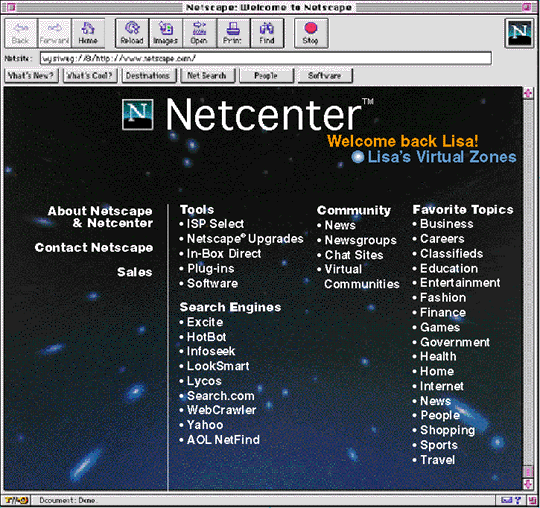This screenshot has height=508, width=540.
Task: Click the Sales link
Action: coord(135,272)
